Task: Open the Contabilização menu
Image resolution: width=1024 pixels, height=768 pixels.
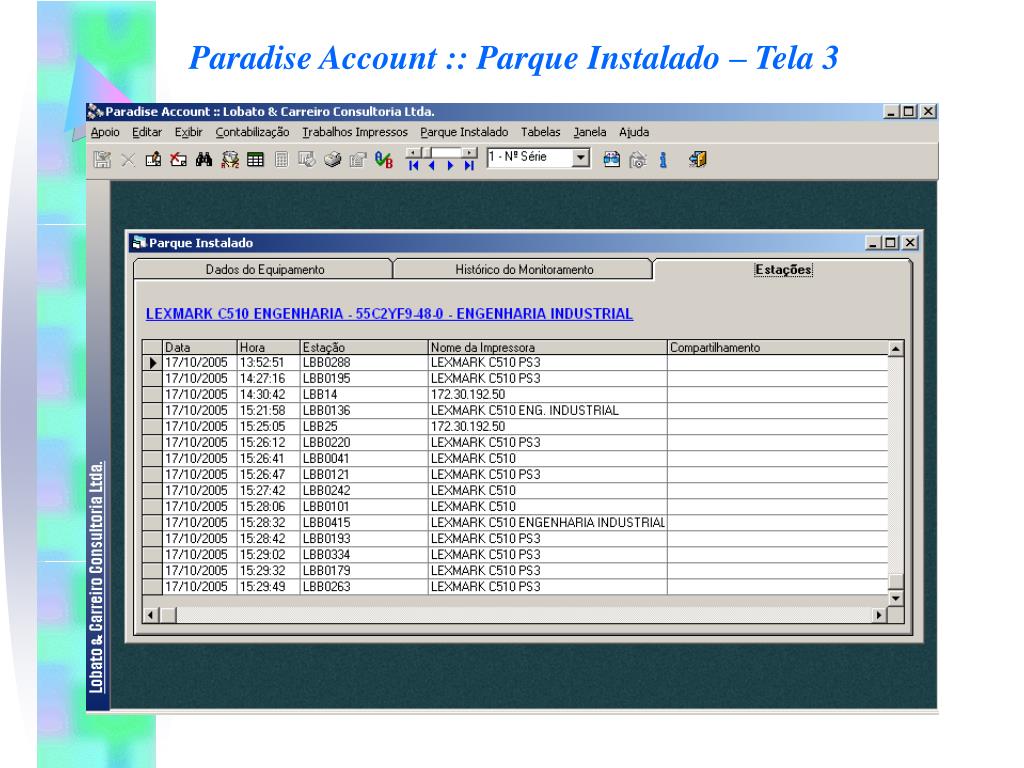Action: pos(252,132)
